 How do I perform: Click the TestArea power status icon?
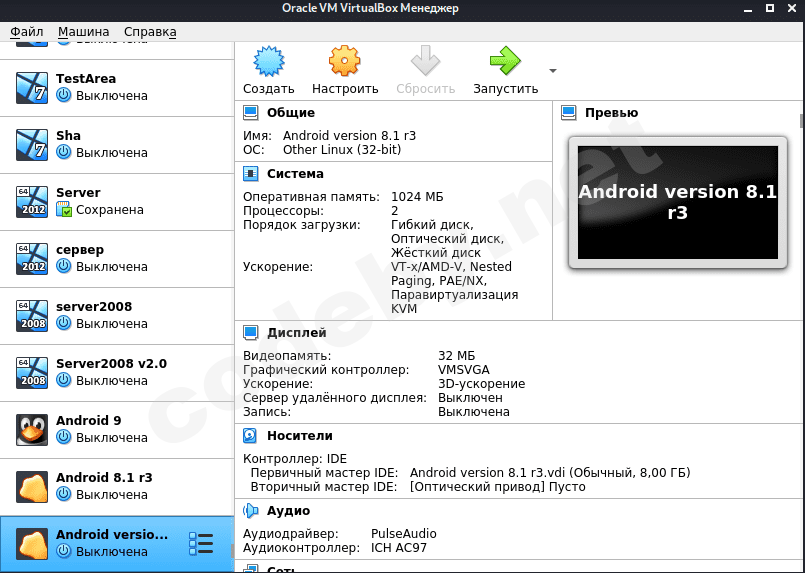point(64,95)
